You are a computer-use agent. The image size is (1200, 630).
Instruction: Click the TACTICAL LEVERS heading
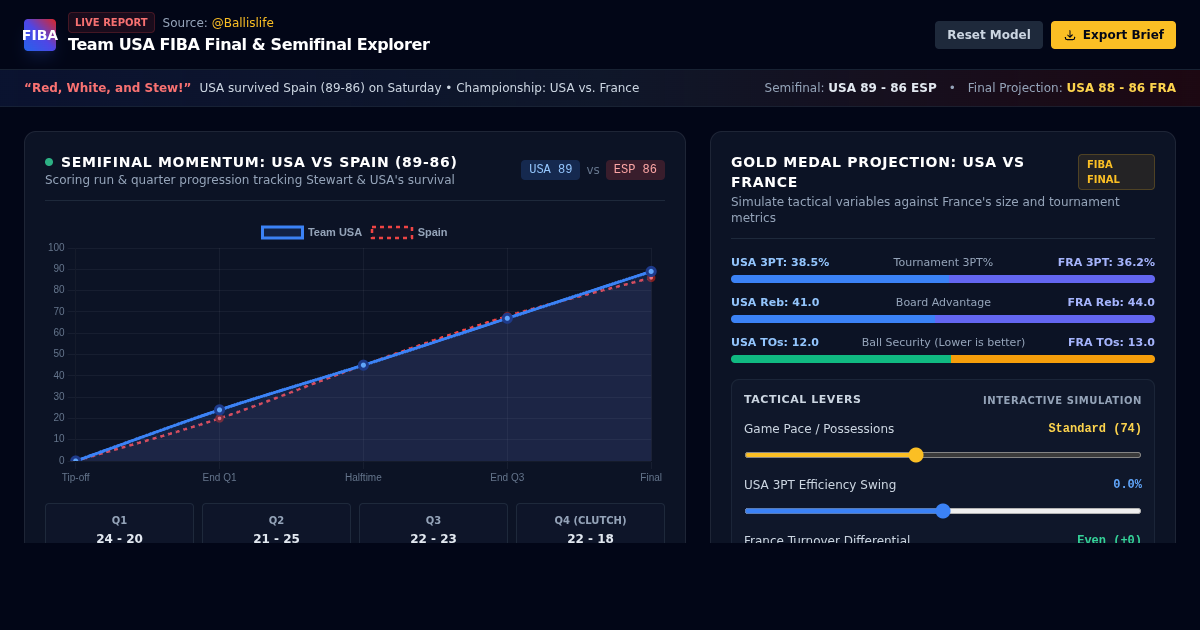tap(802, 399)
